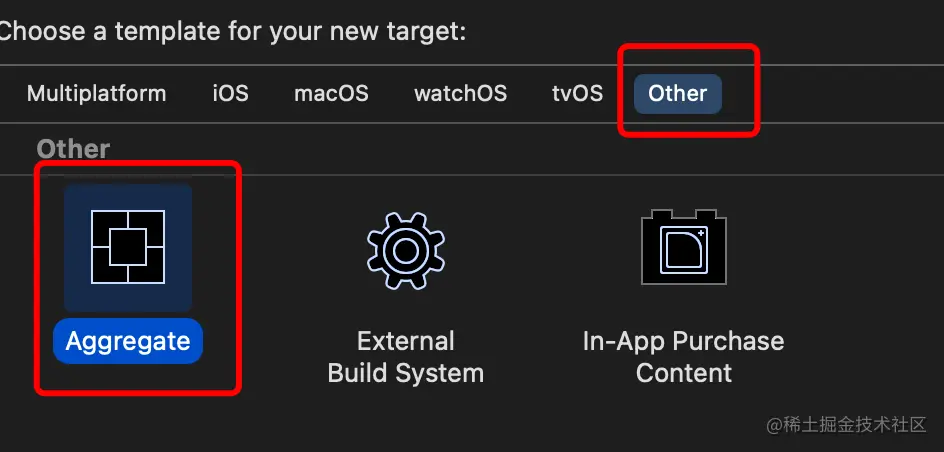
Task: Go to the tvOS tab
Action: coord(577,94)
